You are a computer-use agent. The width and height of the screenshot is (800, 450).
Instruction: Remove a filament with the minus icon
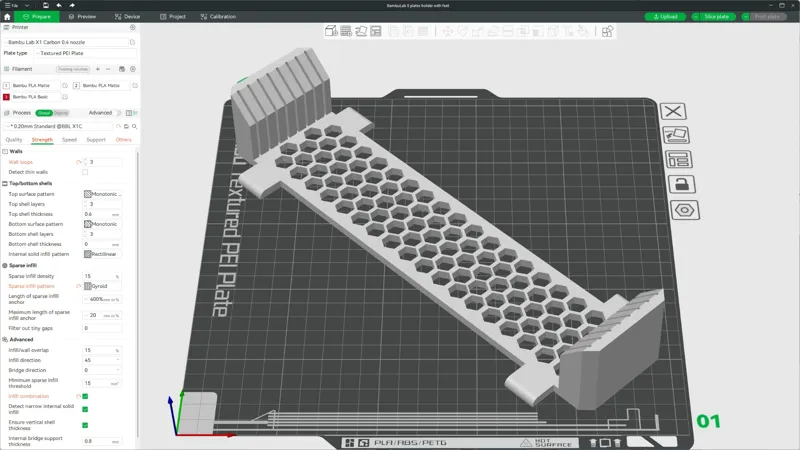(108, 69)
